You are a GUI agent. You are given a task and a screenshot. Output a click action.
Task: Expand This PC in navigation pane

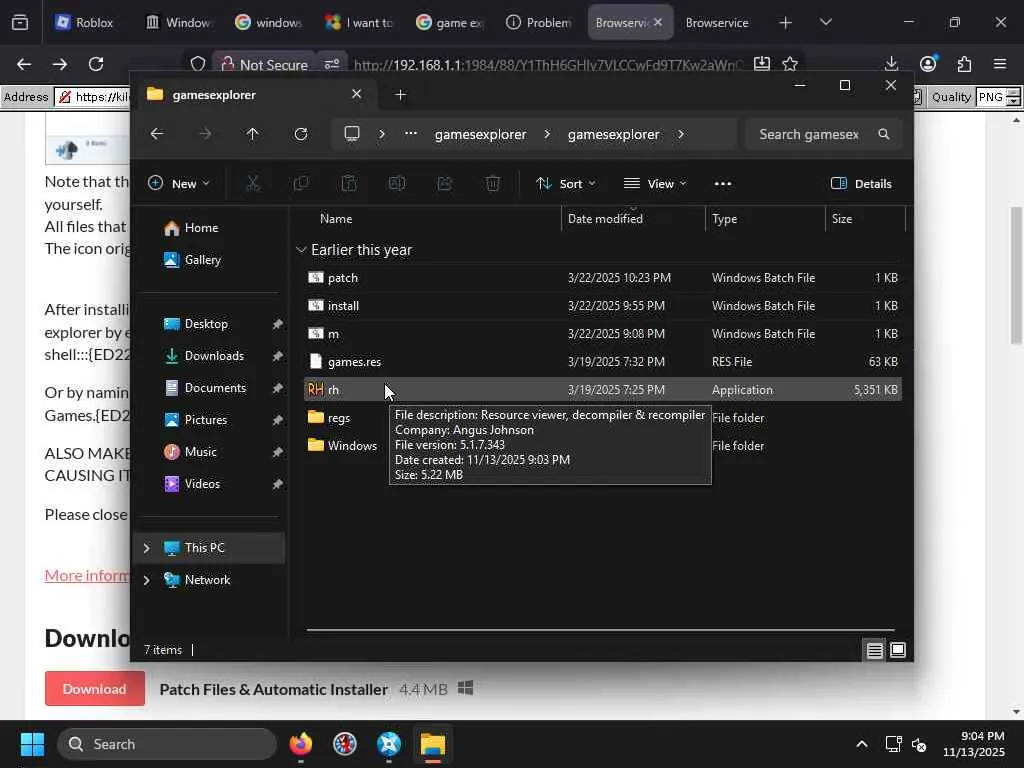click(146, 548)
